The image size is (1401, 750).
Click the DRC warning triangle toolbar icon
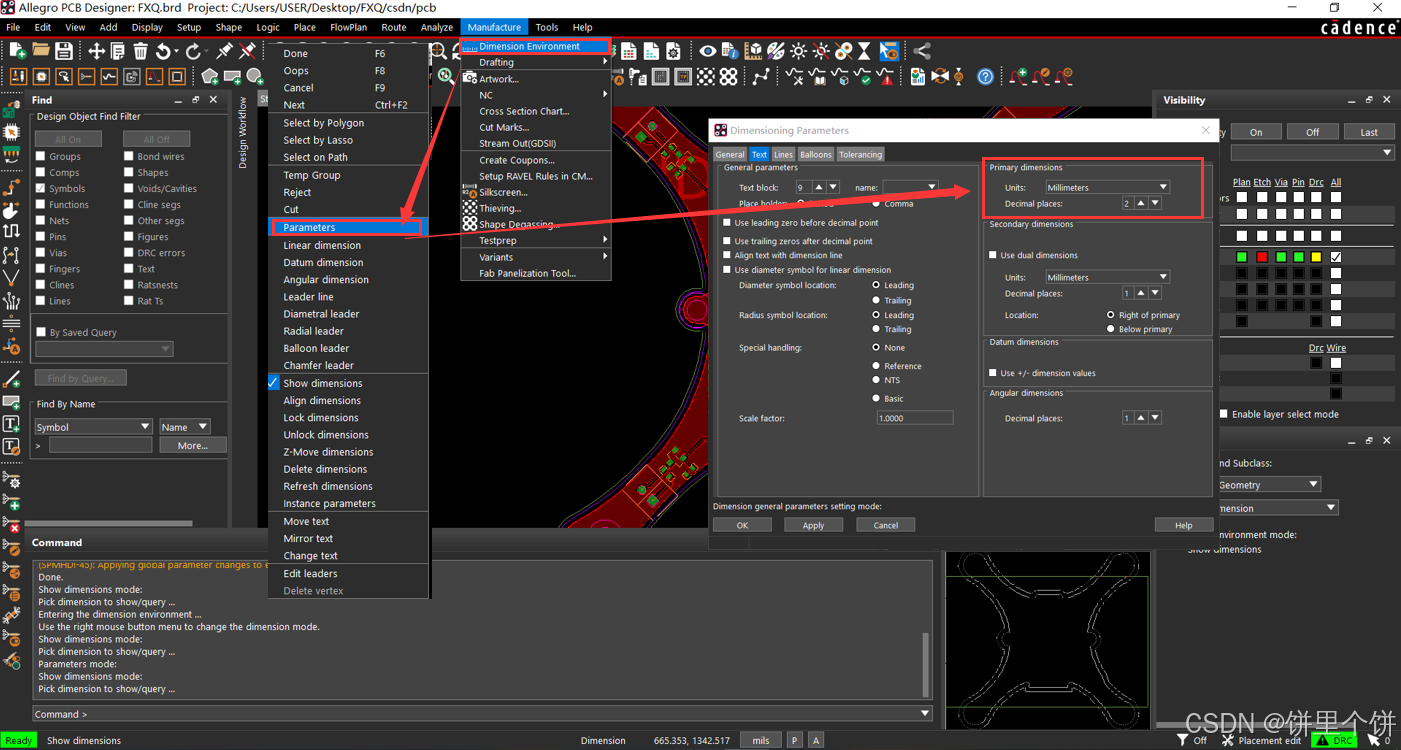(x=887, y=76)
